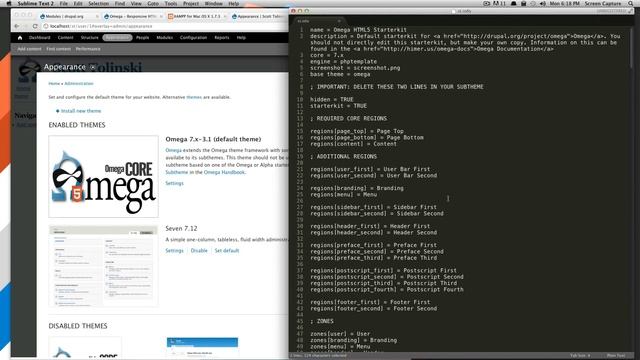Click the volume icon in the menu bar
This screenshot has height=360, width=640.
coord(542,3)
